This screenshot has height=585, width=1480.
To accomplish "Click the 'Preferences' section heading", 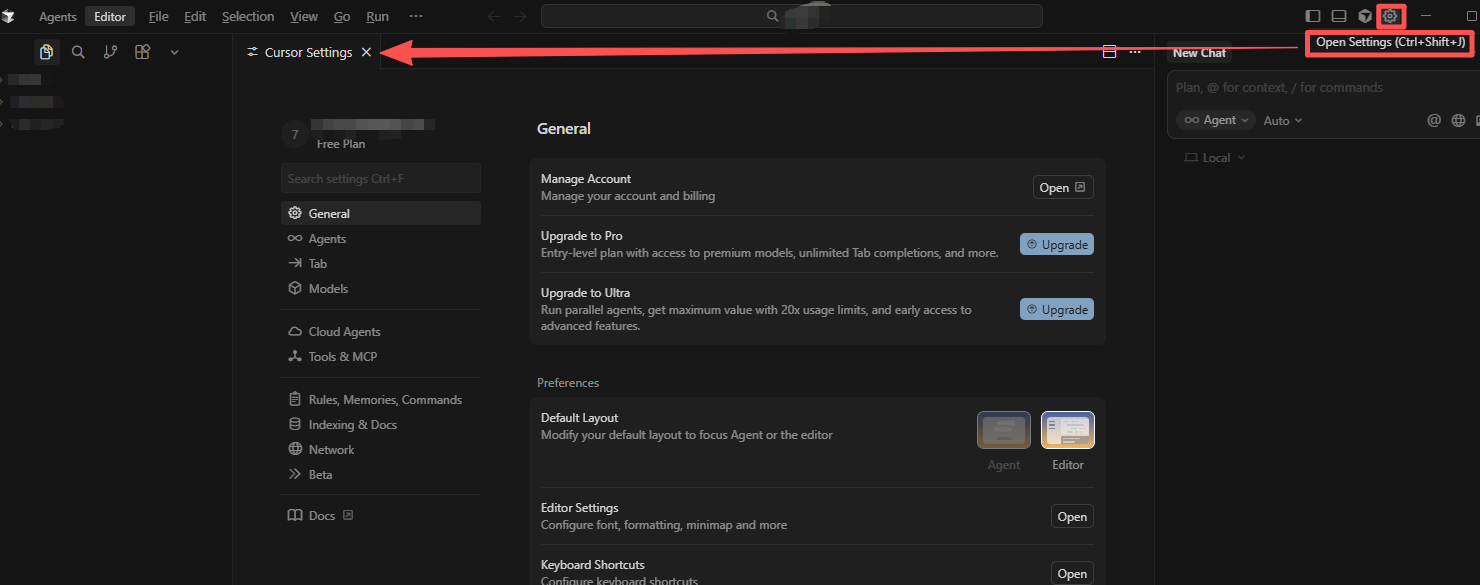I will pyautogui.click(x=568, y=383).
